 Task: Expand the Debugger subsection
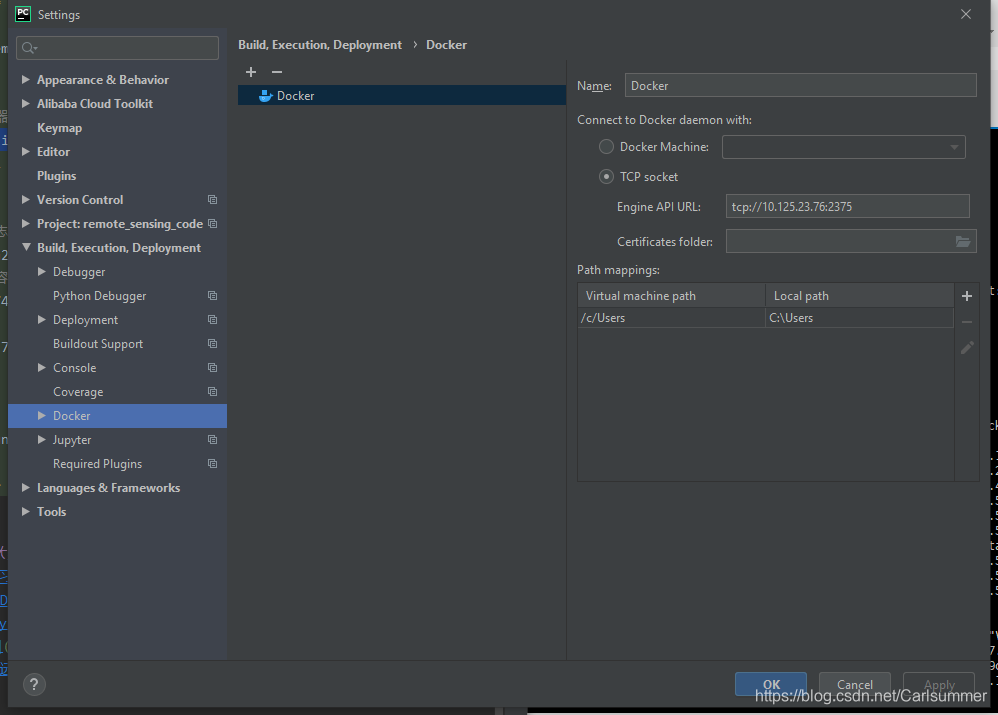click(x=41, y=272)
